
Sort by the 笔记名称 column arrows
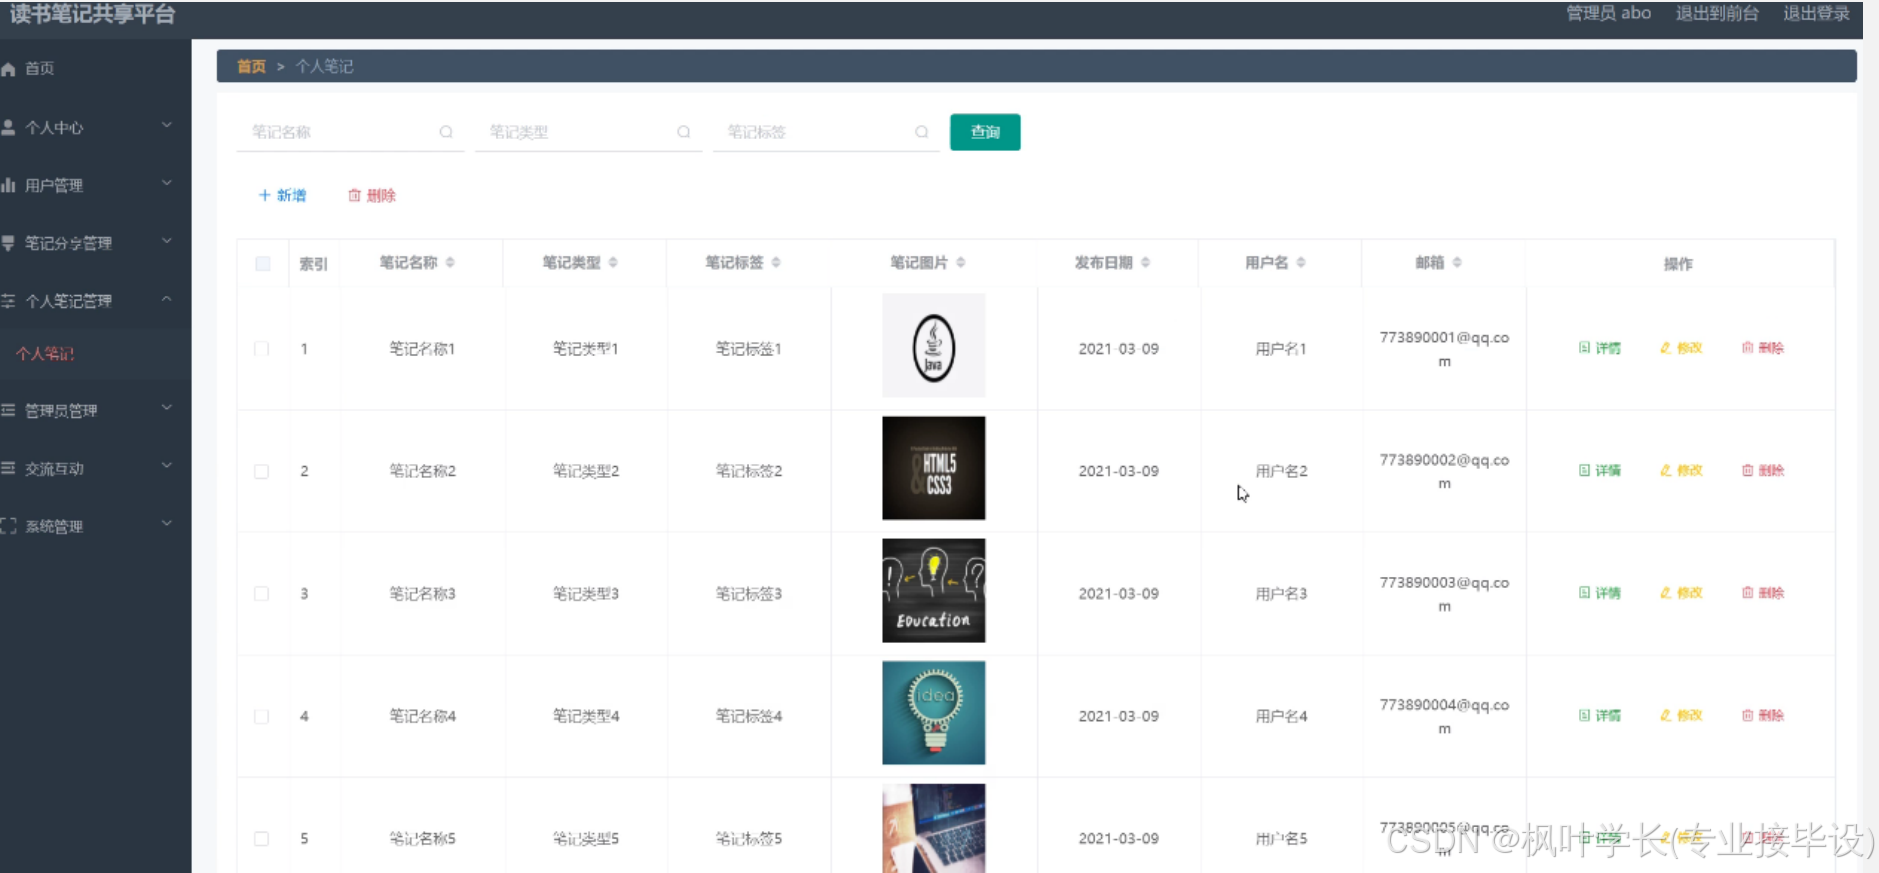pos(450,262)
